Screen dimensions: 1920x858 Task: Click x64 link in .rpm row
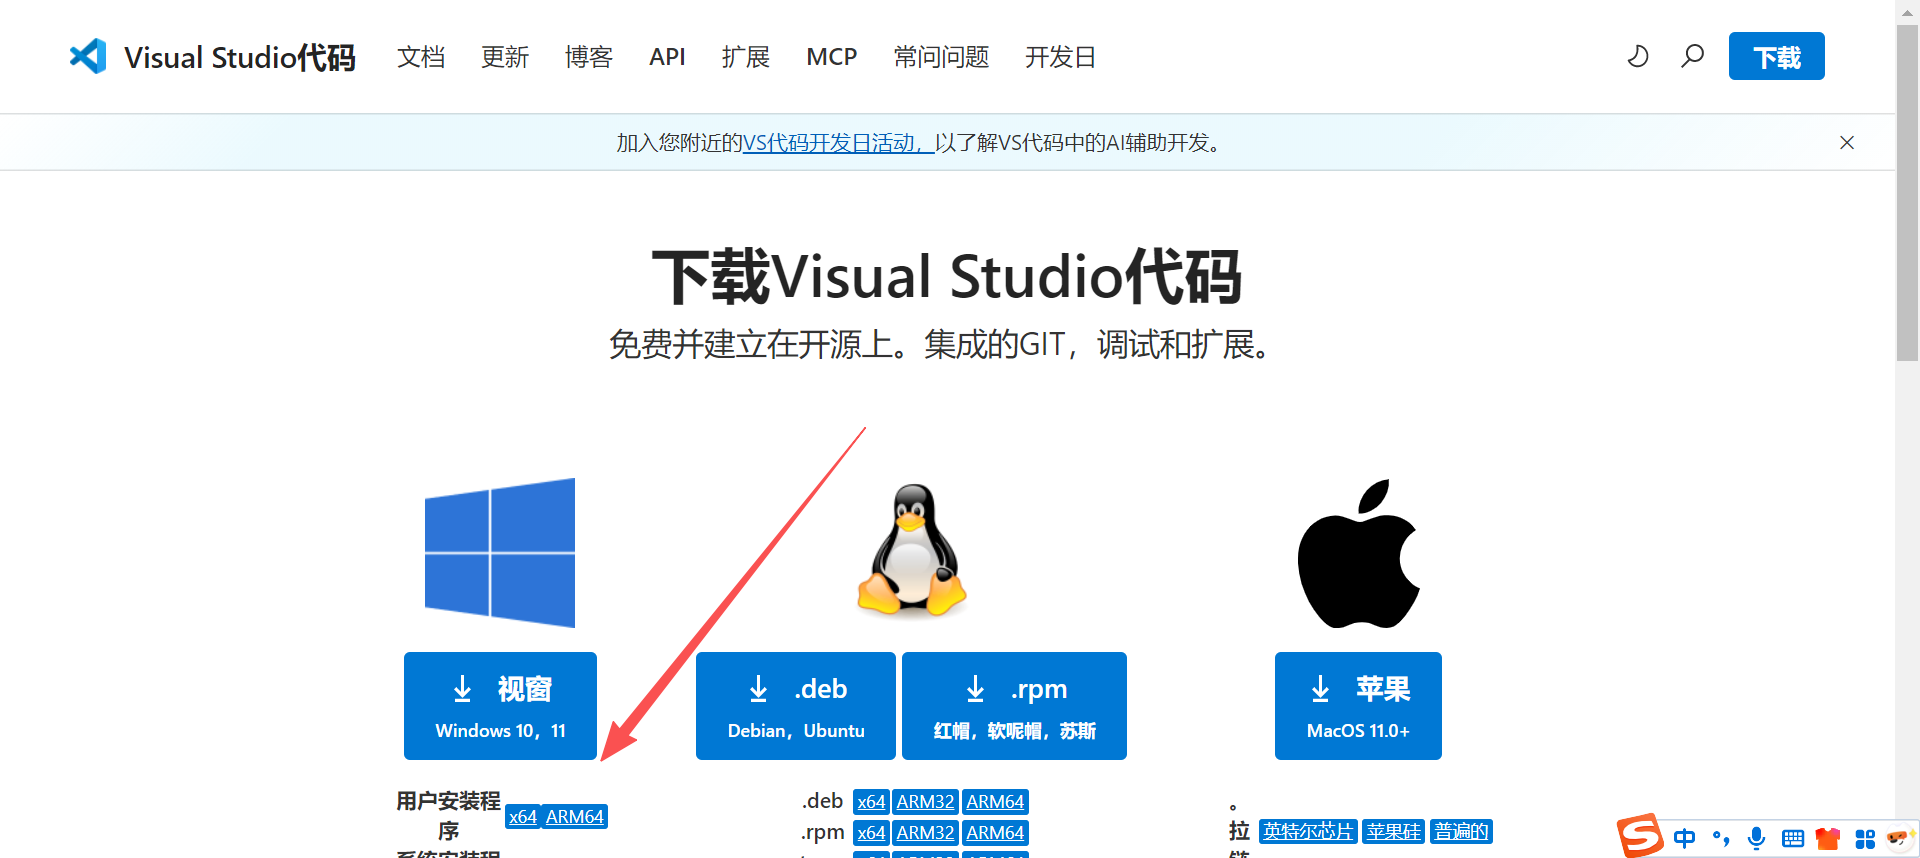click(871, 833)
